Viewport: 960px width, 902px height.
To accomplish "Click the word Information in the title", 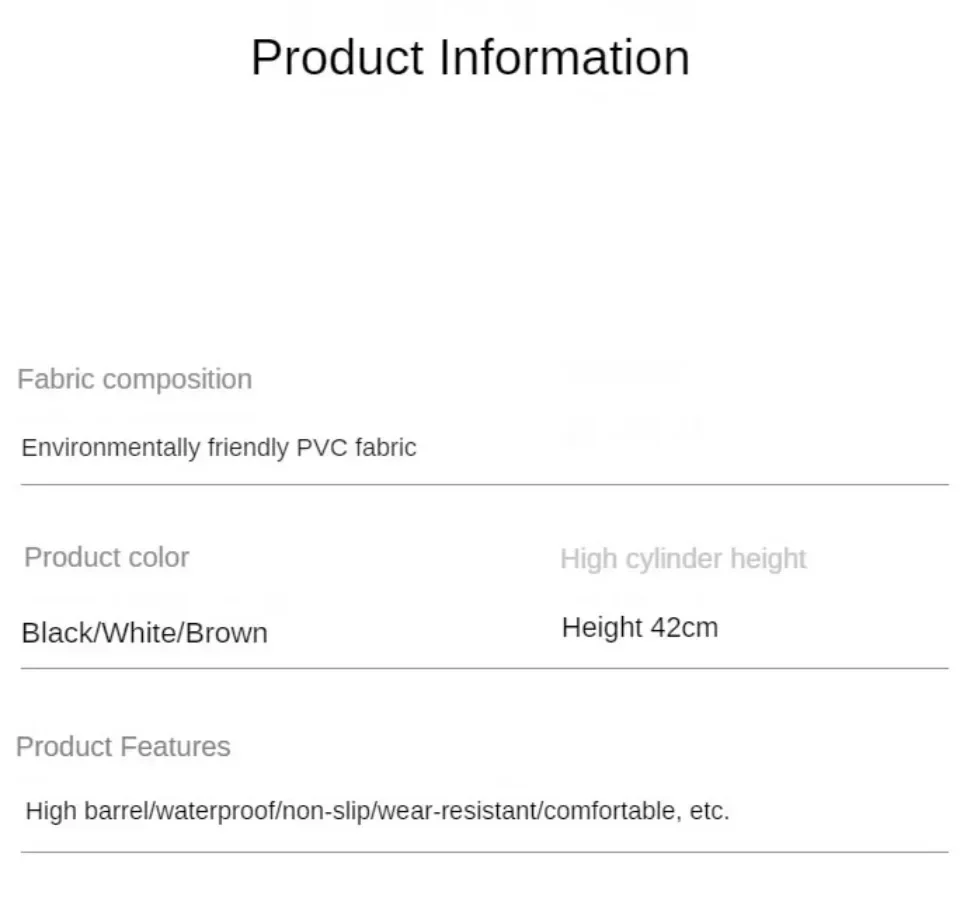I will 565,57.
